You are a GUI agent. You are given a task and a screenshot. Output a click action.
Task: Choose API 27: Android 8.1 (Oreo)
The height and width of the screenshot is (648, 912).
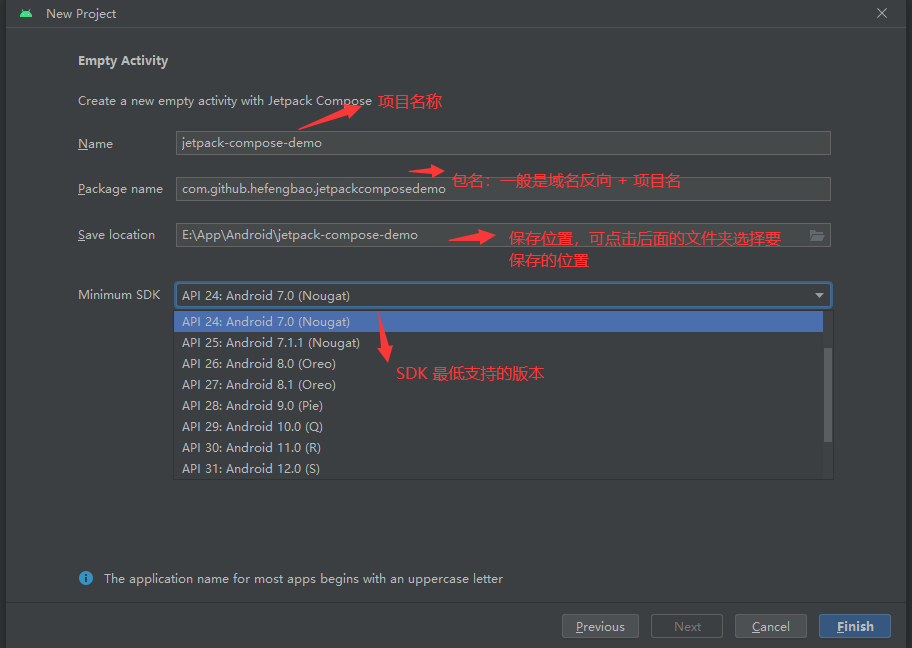tap(498, 384)
